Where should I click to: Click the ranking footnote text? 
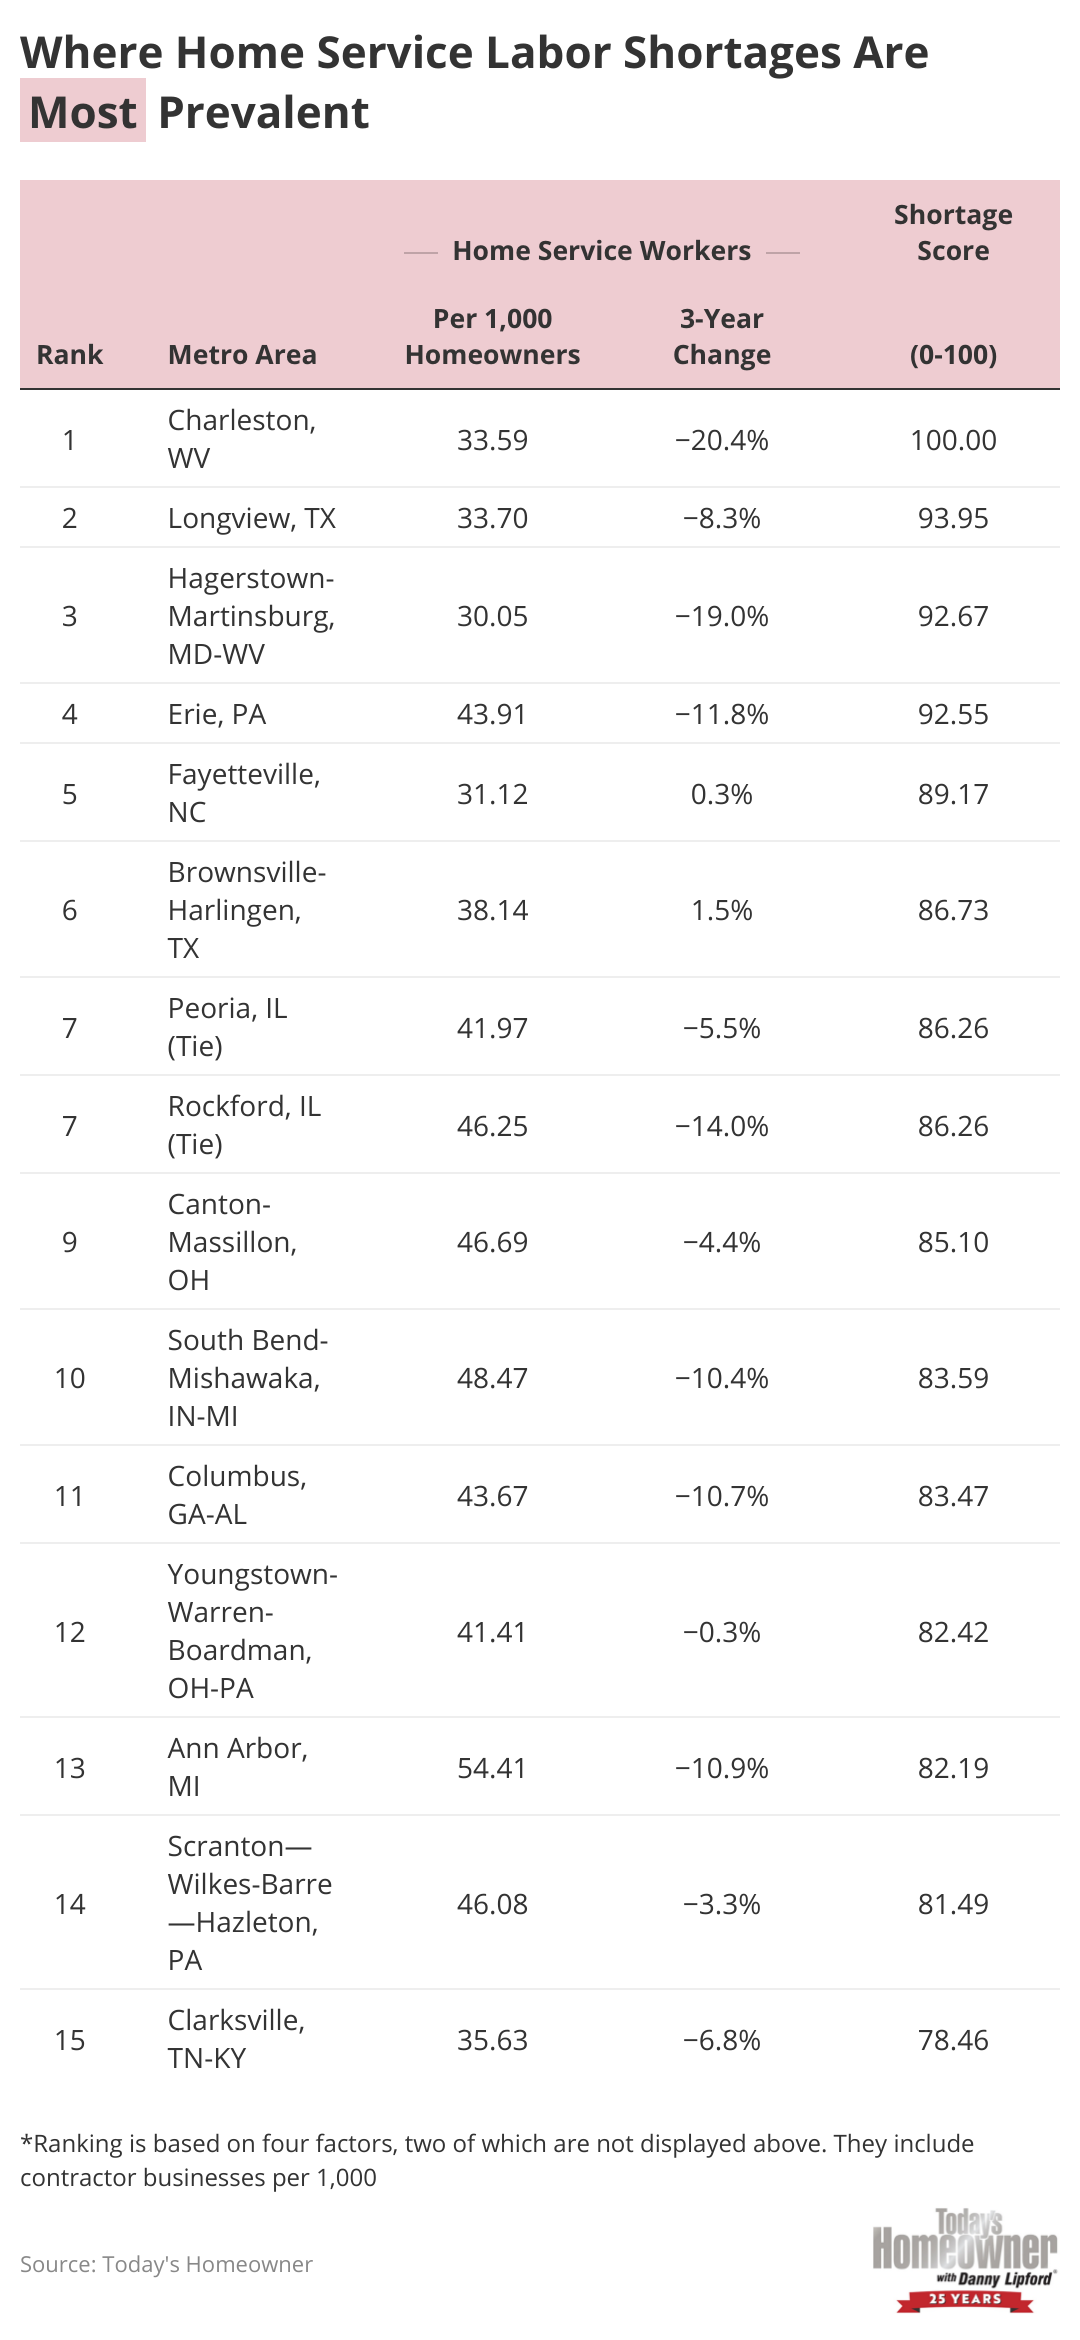point(497,2160)
